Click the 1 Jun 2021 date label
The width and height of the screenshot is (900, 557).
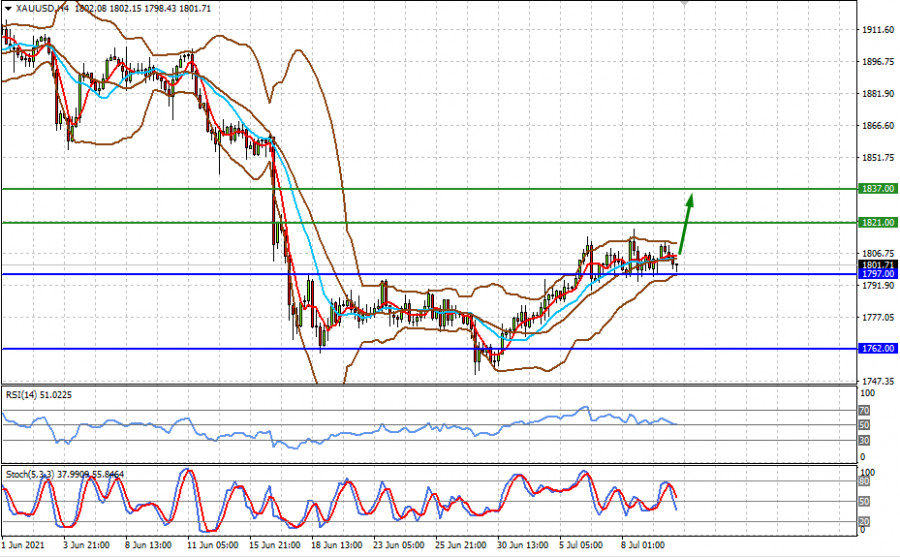[x=23, y=546]
